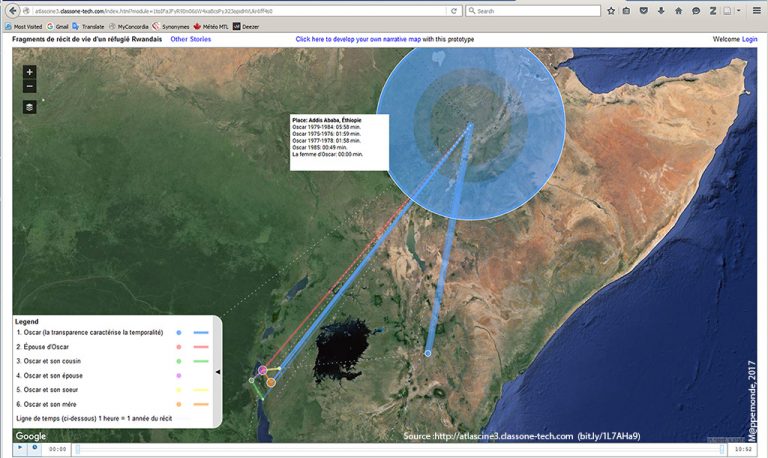Collapse the Legend panel using the arrow
The image size is (768, 458).
218,372
